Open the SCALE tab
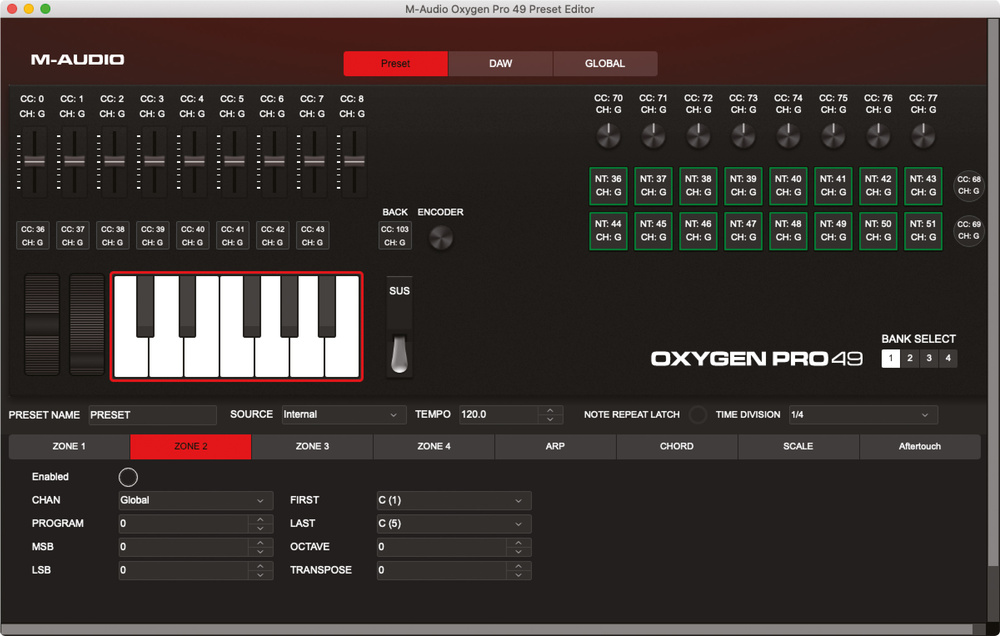The width and height of the screenshot is (1000, 636). pyautogui.click(x=798, y=447)
